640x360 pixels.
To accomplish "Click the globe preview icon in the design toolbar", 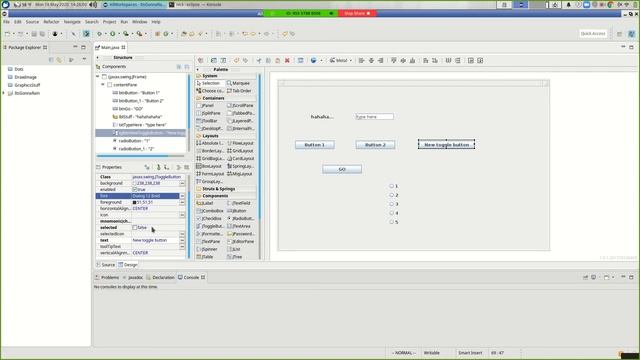I will click(x=313, y=60).
